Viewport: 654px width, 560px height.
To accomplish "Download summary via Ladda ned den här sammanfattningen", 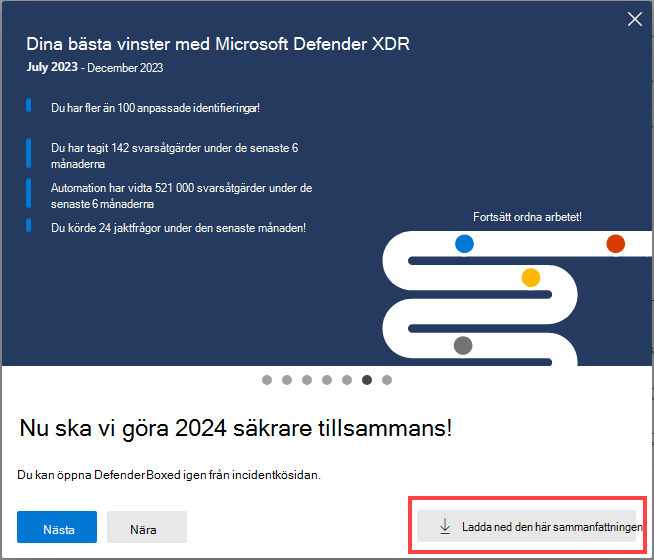I will point(526,526).
